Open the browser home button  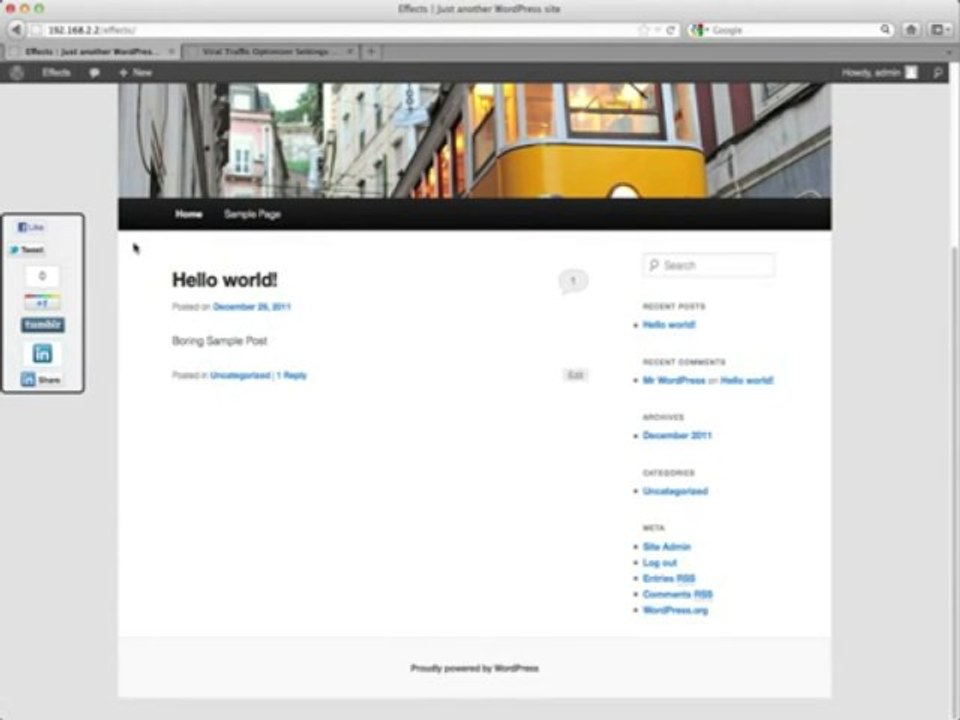911,29
